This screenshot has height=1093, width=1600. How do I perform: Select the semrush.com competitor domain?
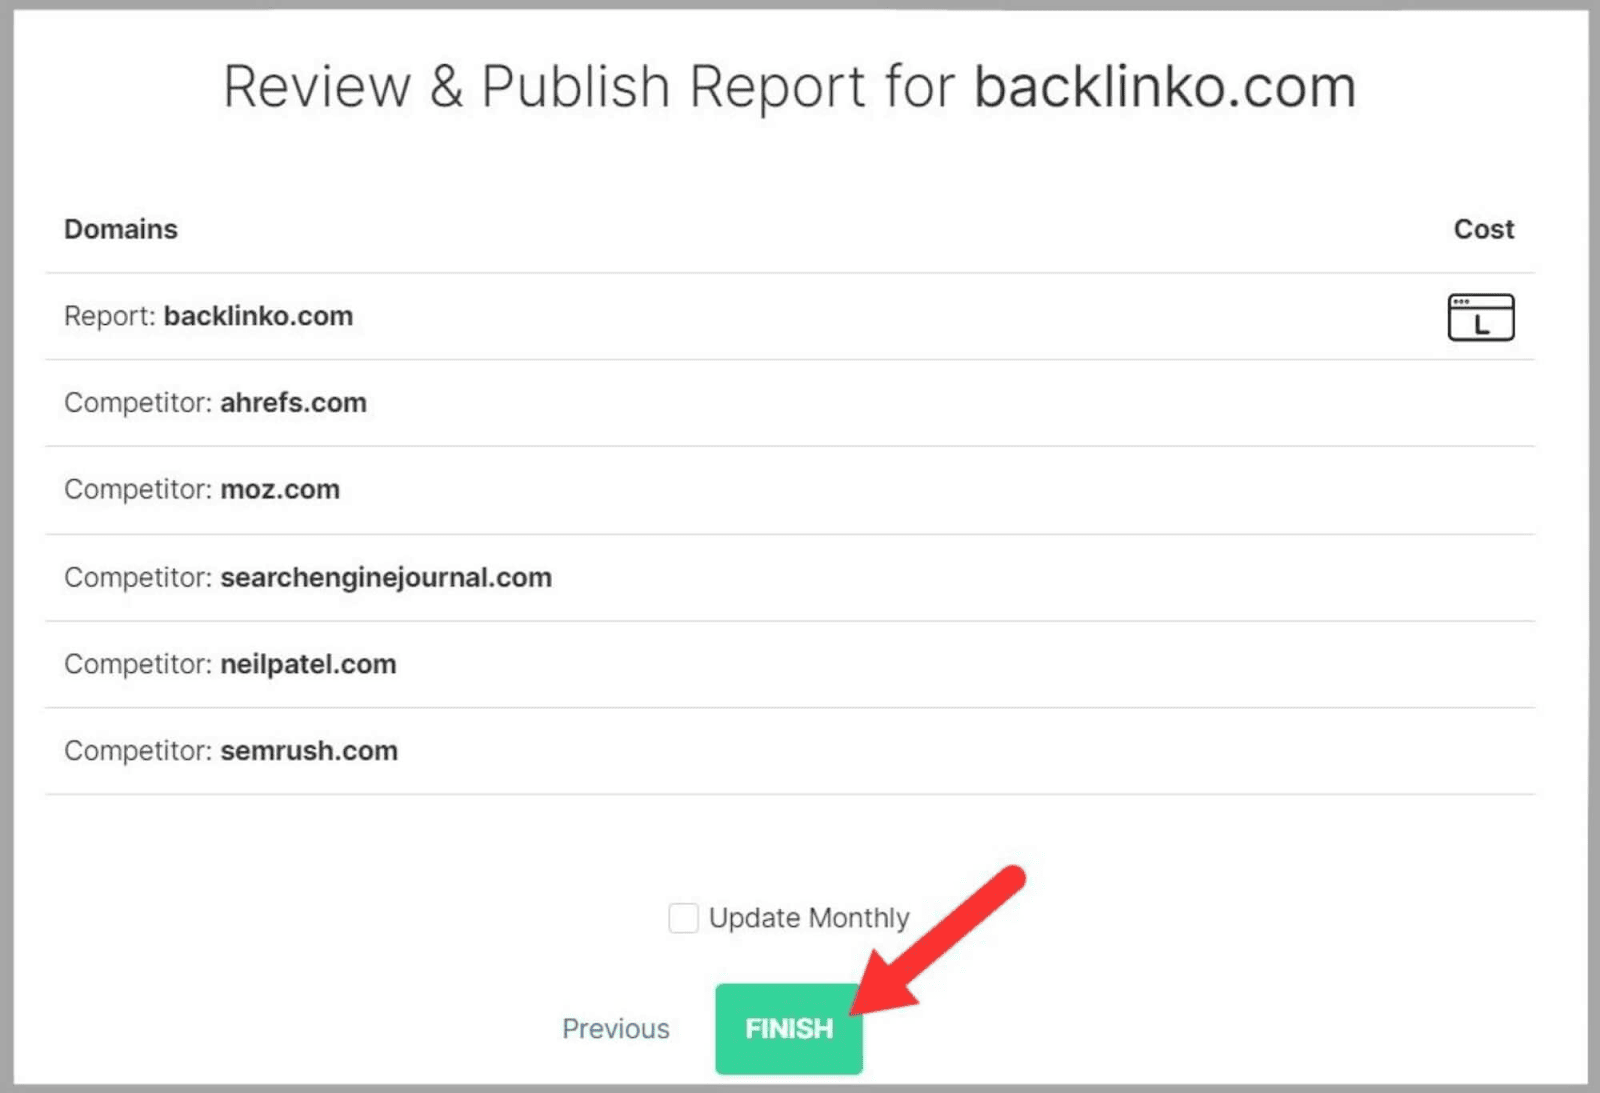pos(309,751)
